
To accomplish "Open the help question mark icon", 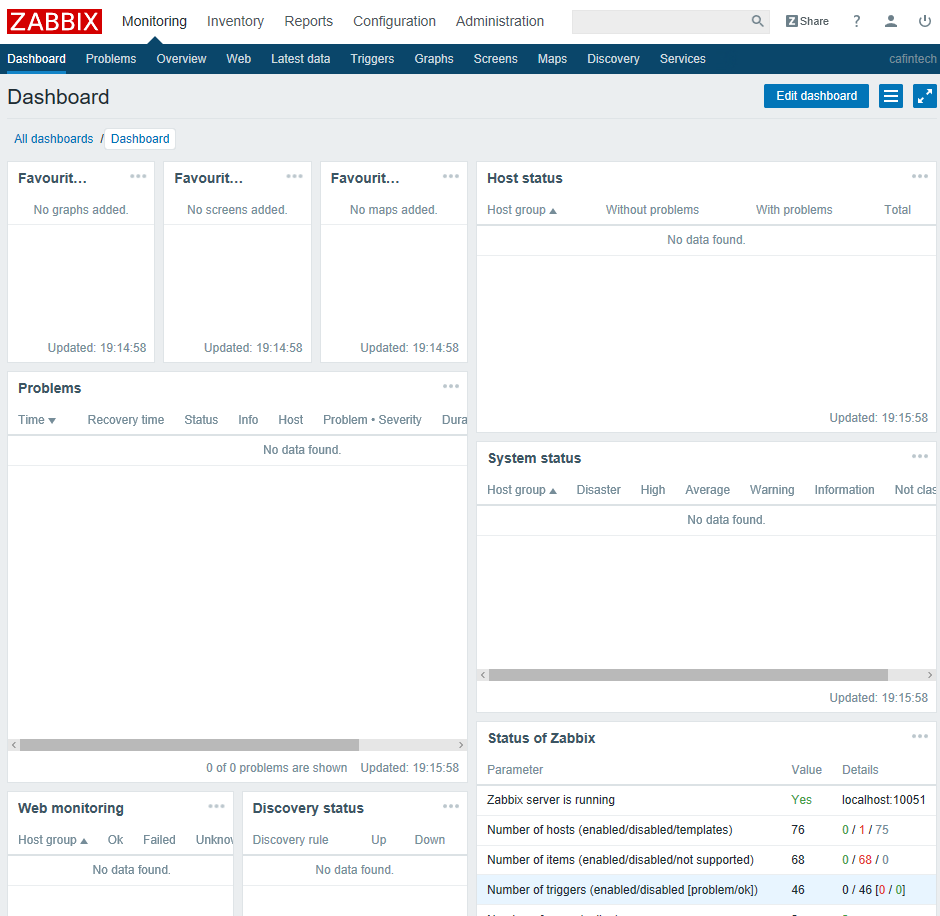I will point(856,21).
